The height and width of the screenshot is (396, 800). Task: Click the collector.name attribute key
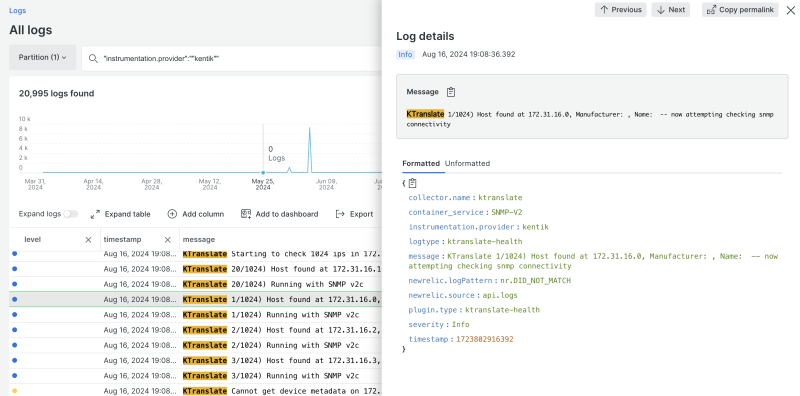point(439,198)
